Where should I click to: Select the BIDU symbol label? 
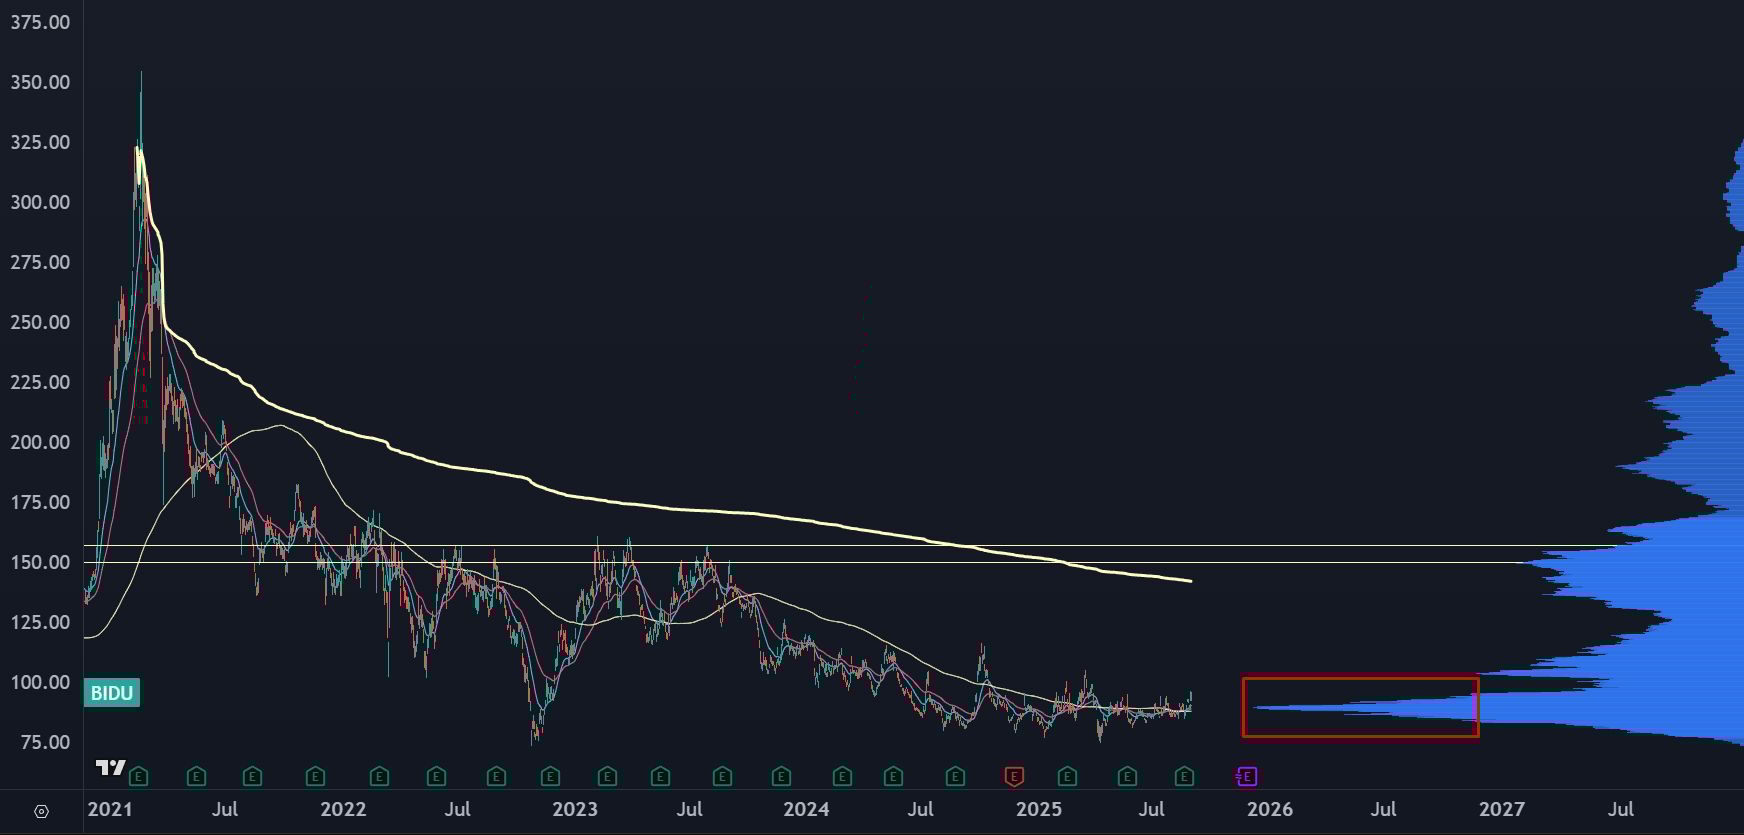click(112, 693)
